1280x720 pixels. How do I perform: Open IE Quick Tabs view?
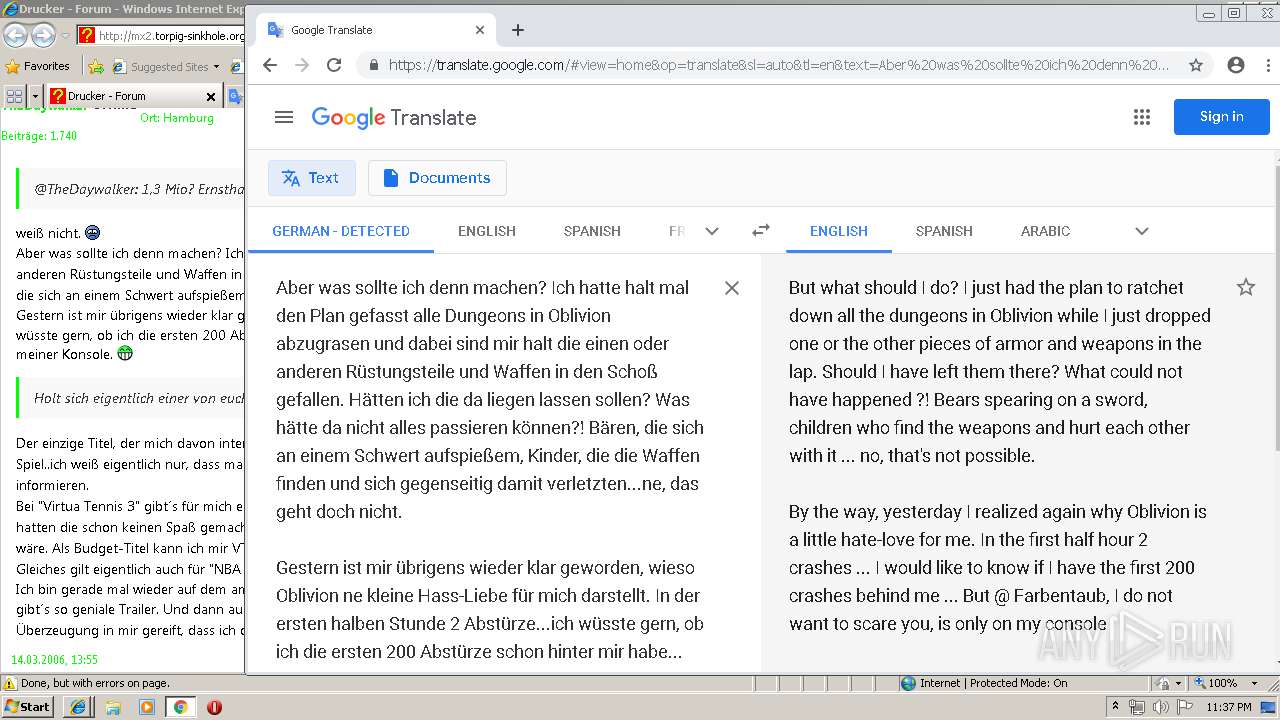(14, 96)
